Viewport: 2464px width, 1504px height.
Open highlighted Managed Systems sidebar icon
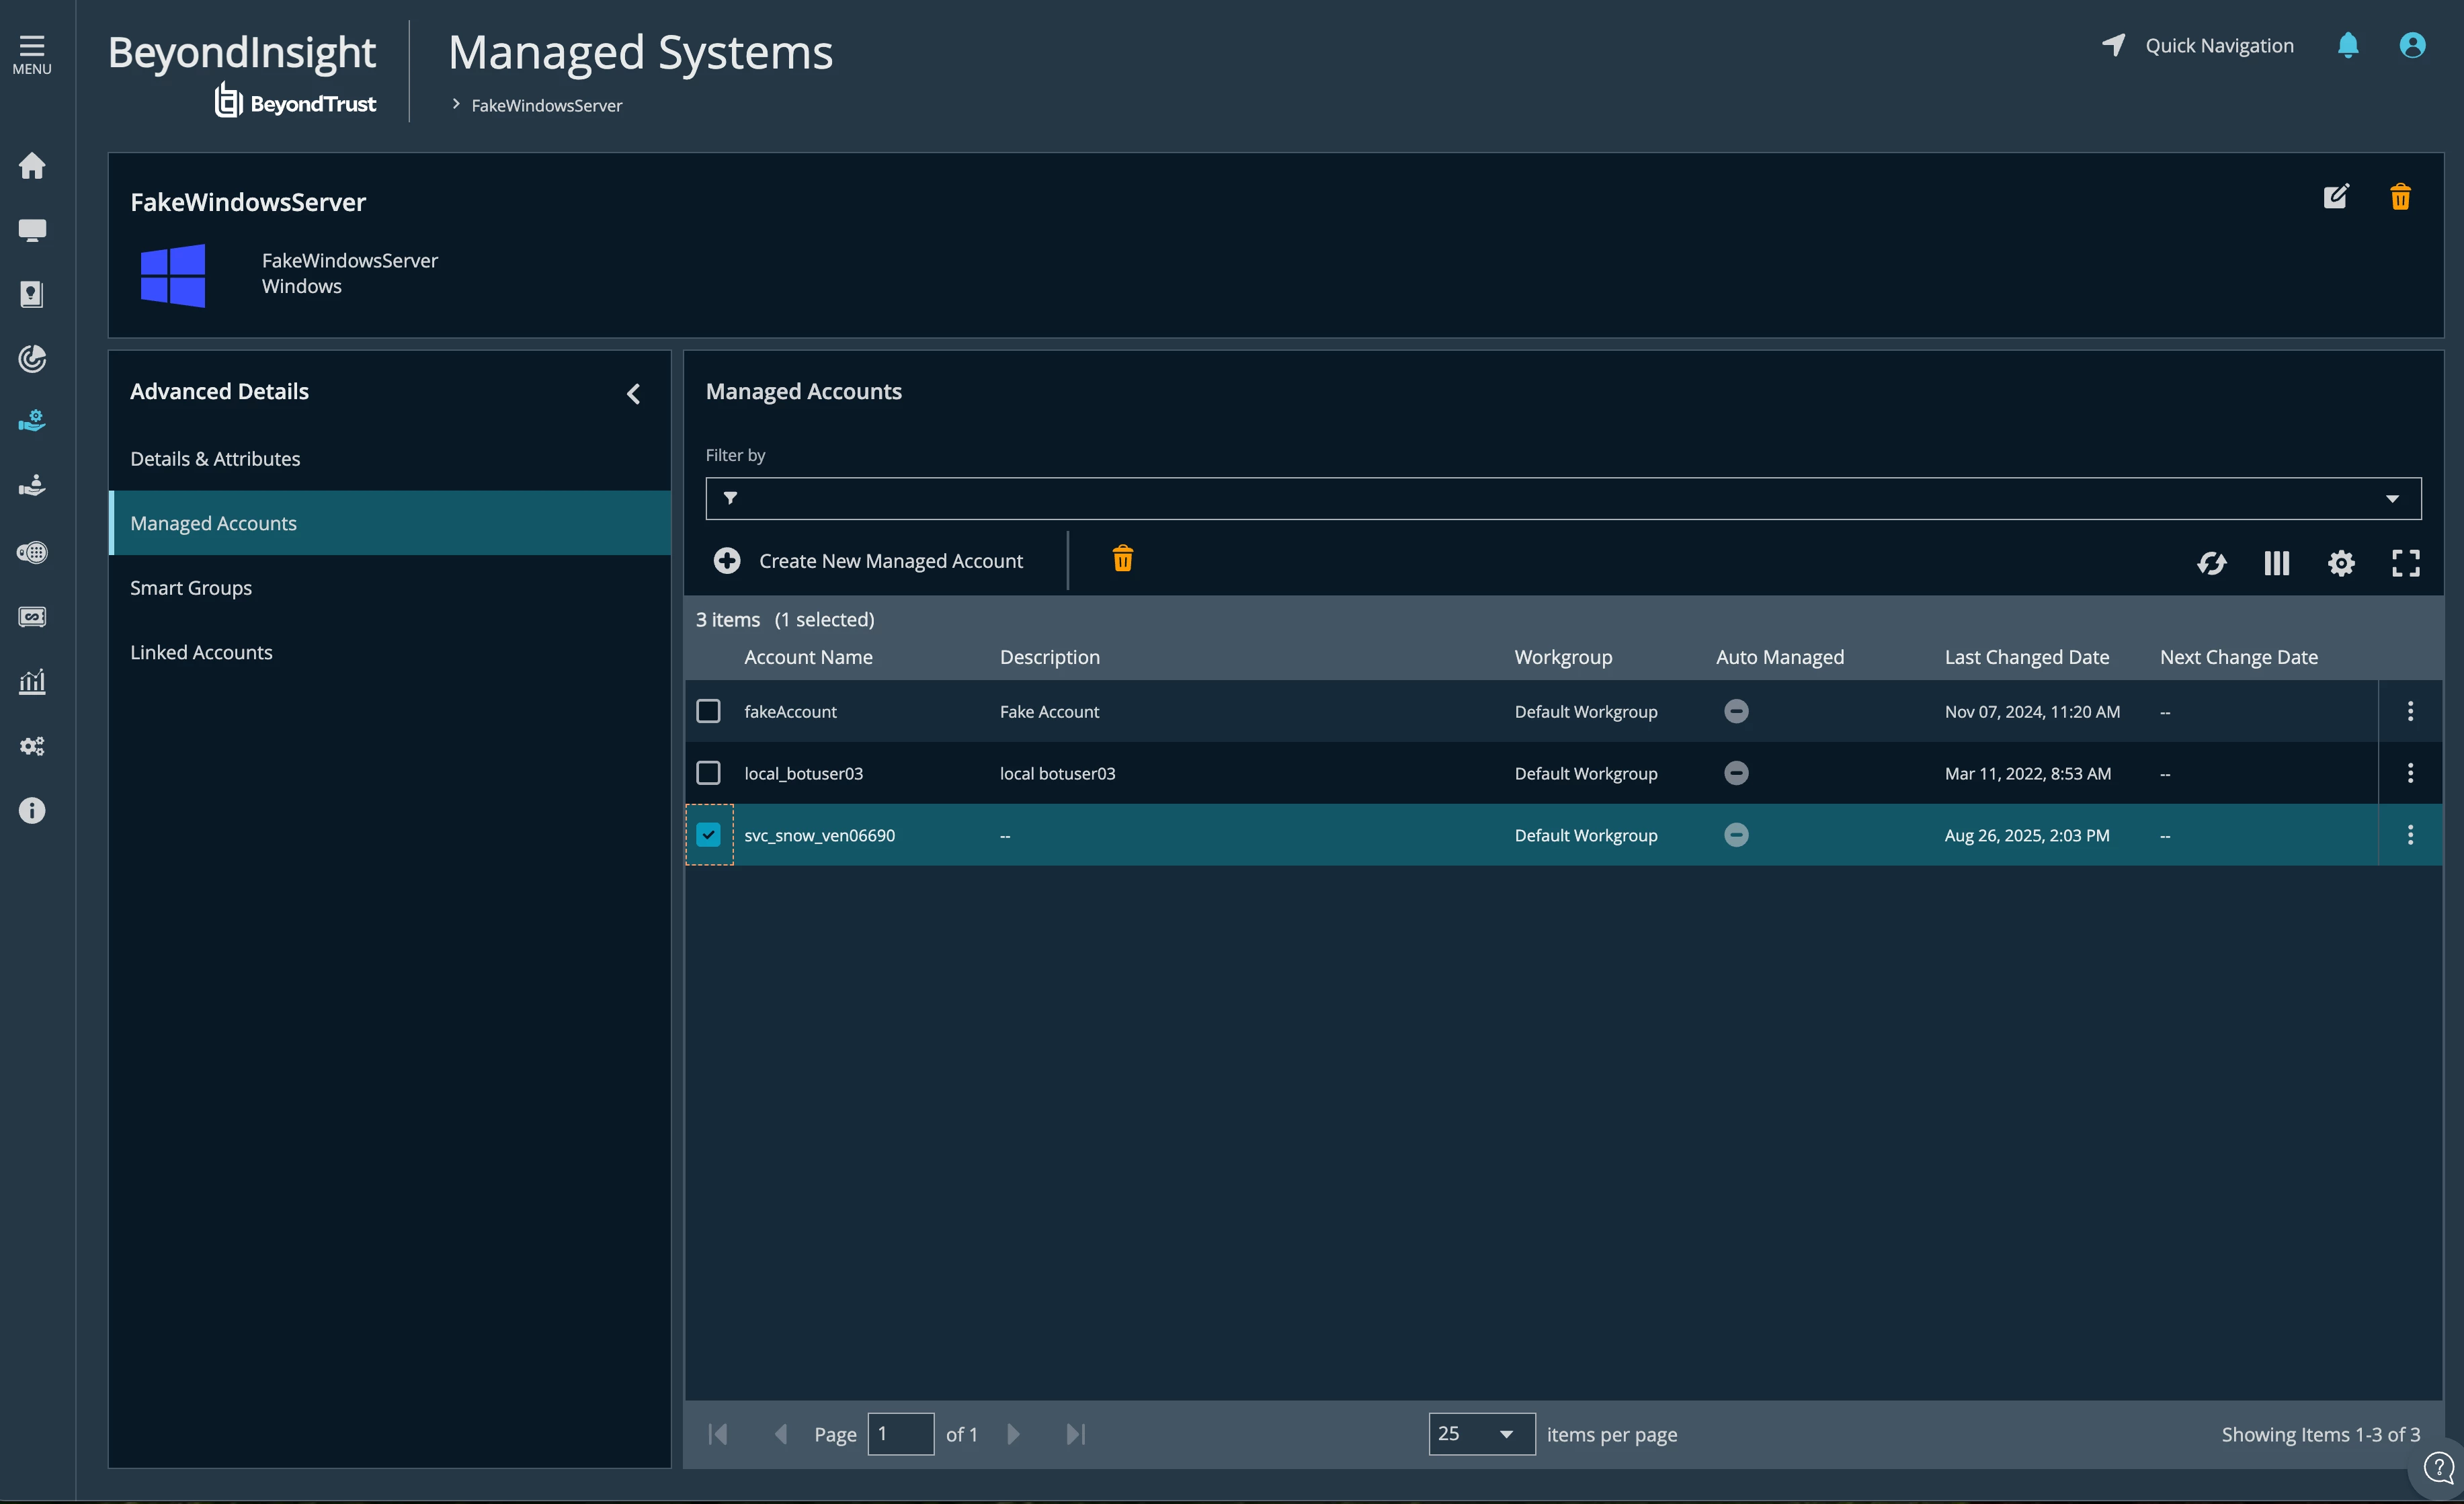pos(32,421)
